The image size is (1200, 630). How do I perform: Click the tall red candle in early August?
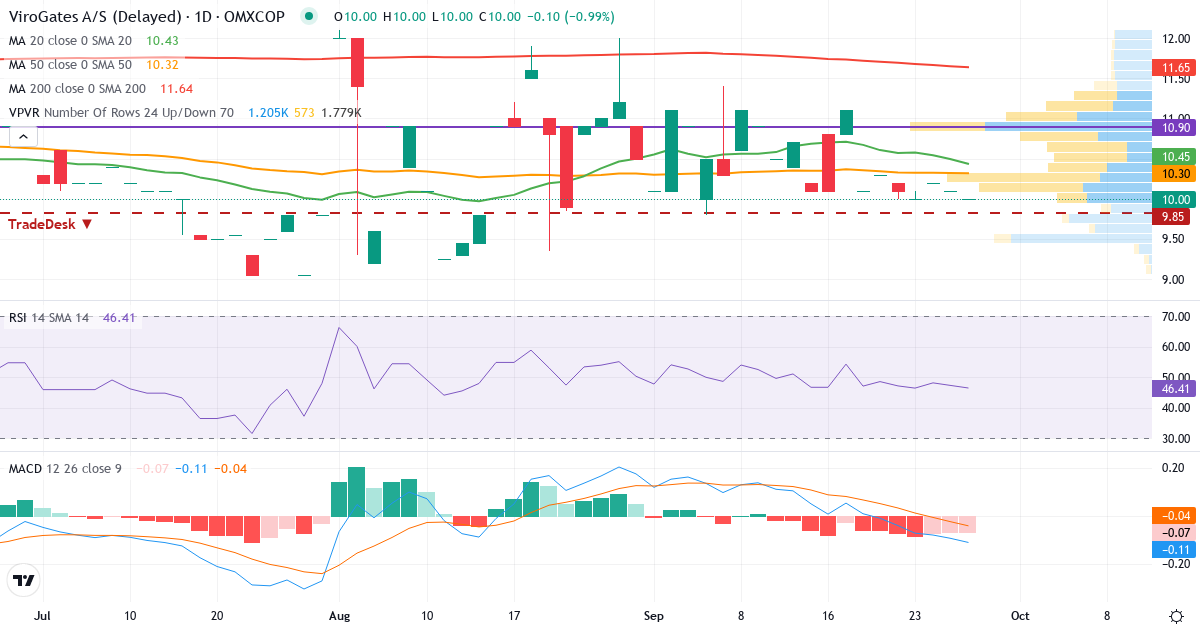357,62
